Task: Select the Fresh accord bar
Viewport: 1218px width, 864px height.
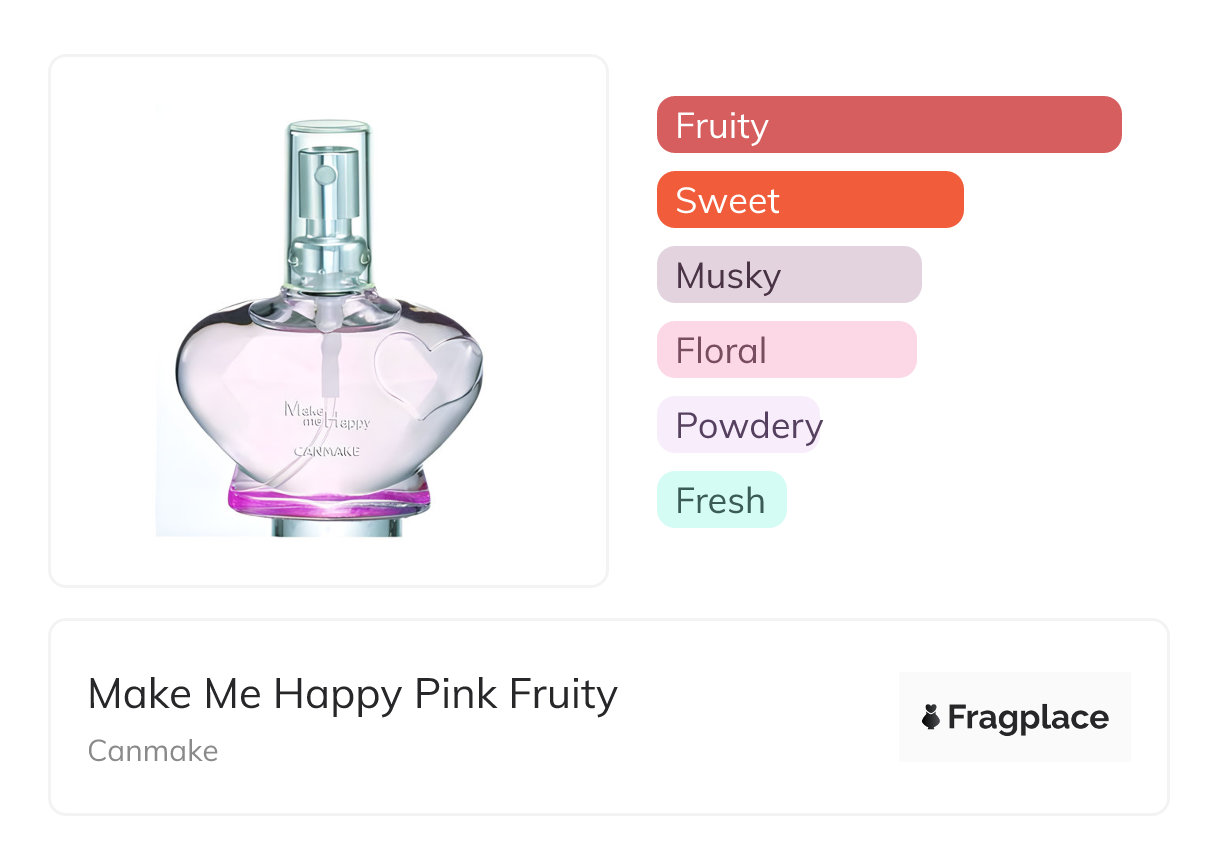Action: pyautogui.click(x=721, y=500)
